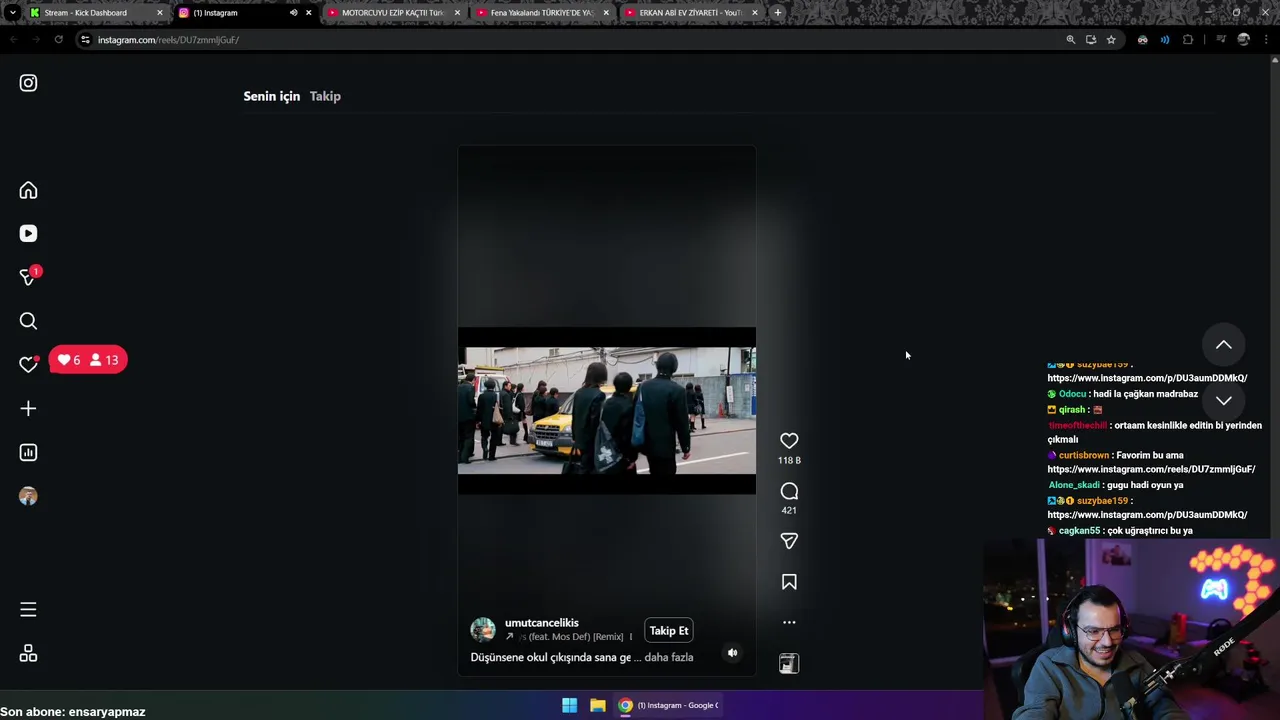Open the browser extensions puzzle icon
The width and height of the screenshot is (1280, 720).
click(1188, 40)
